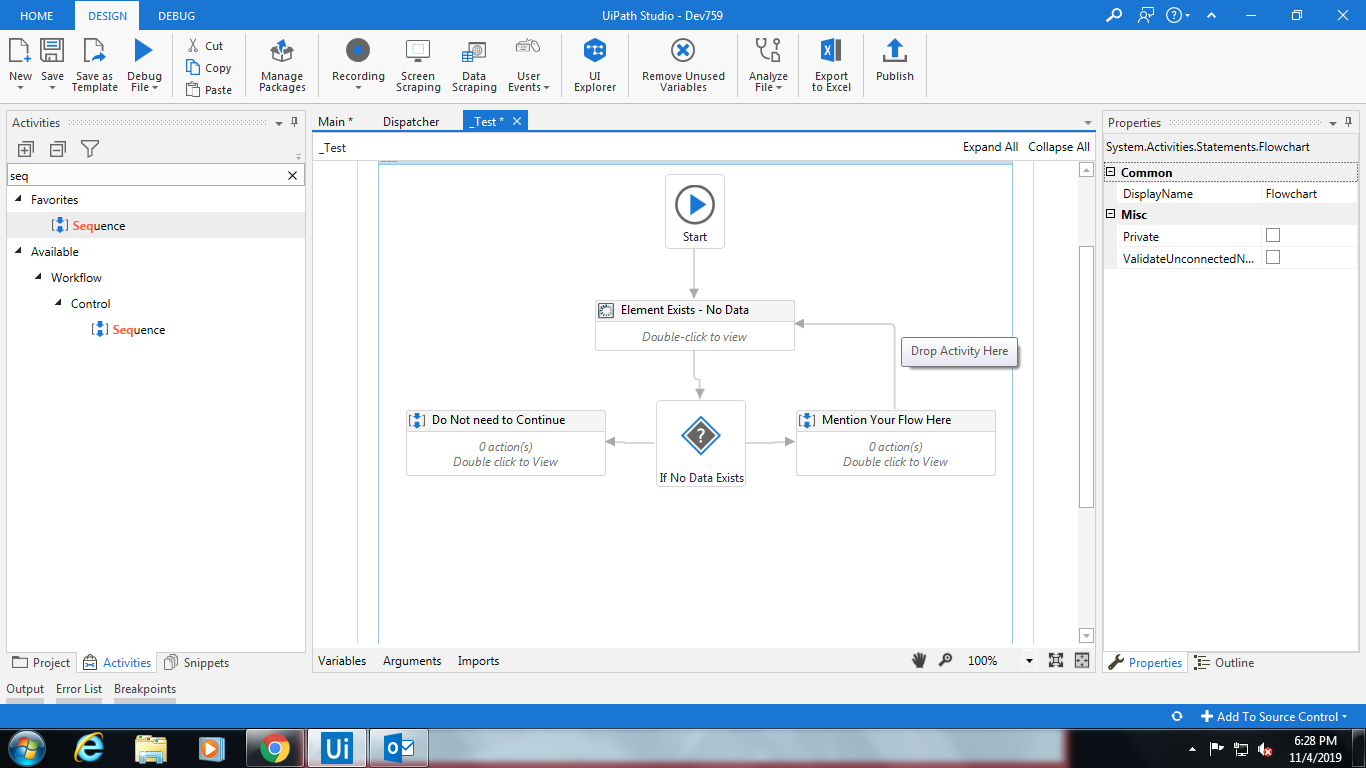The image size is (1366, 768).
Task: Open the Main document tab
Action: [x=335, y=121]
